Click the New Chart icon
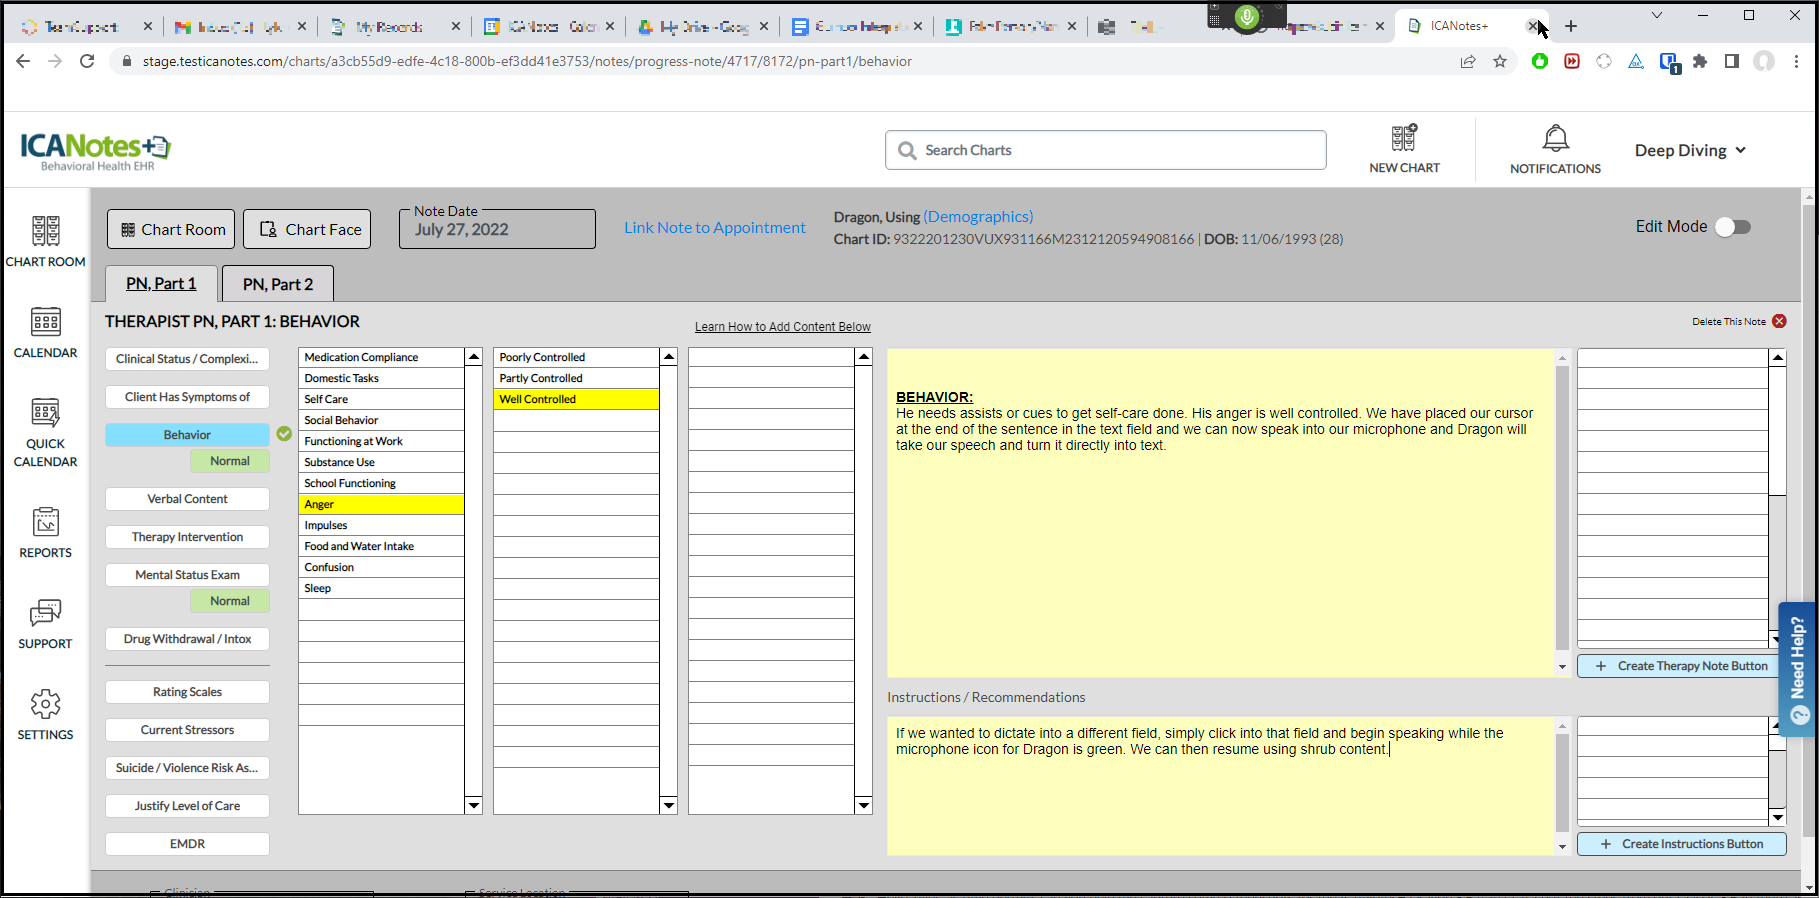This screenshot has width=1819, height=898. point(1404,138)
